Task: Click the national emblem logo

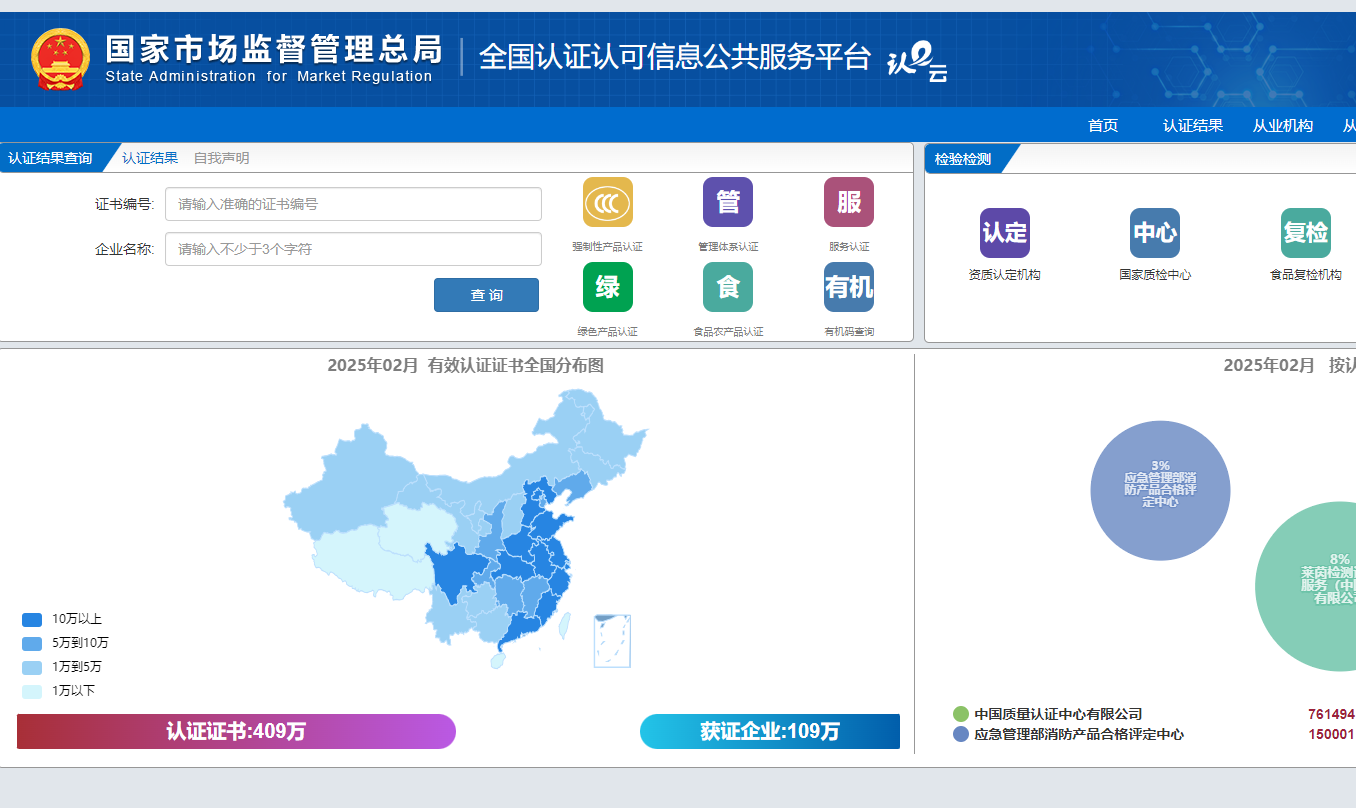Action: pos(62,60)
